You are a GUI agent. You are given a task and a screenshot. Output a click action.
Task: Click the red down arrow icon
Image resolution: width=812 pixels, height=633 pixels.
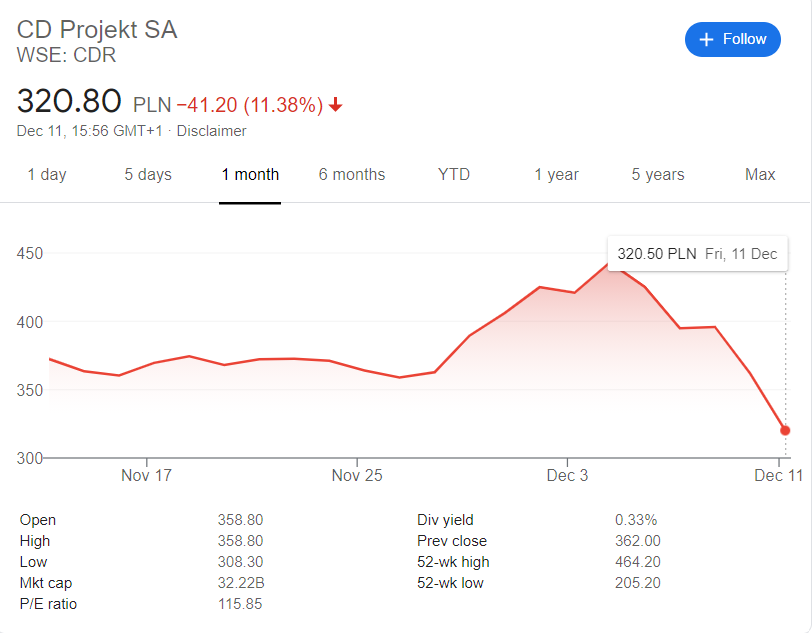tap(336, 105)
